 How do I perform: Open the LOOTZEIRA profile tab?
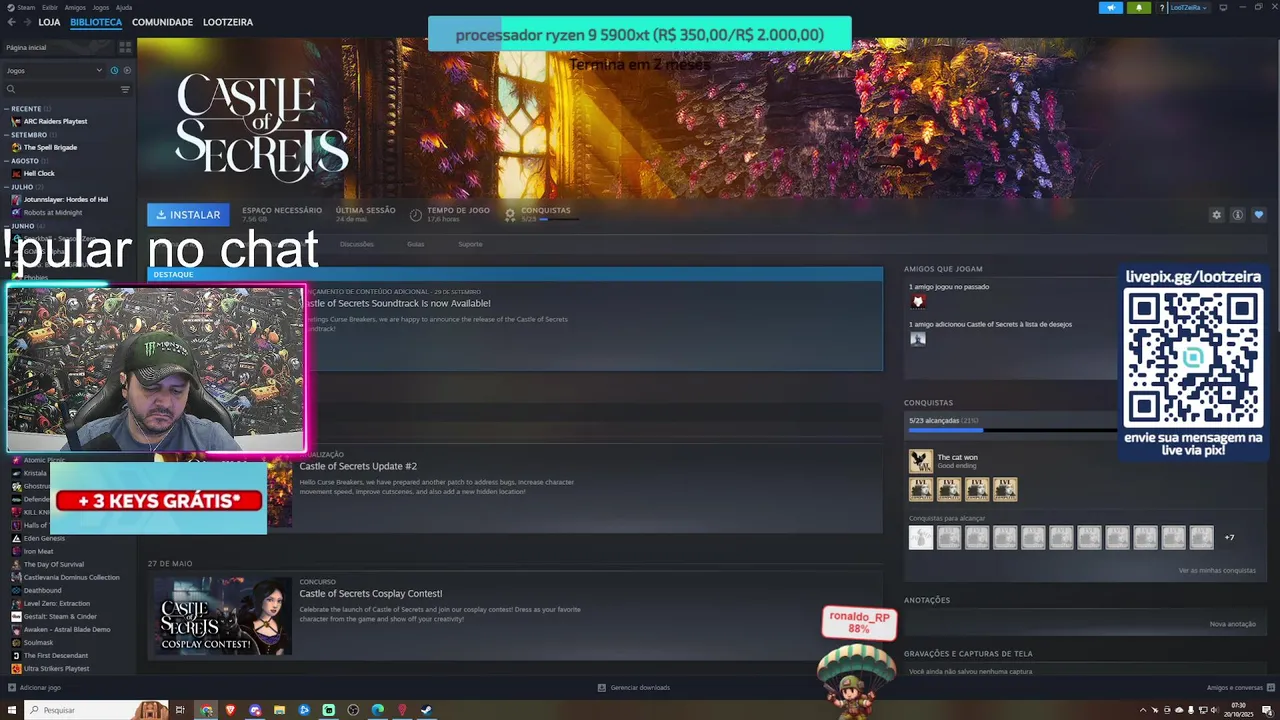[228, 22]
